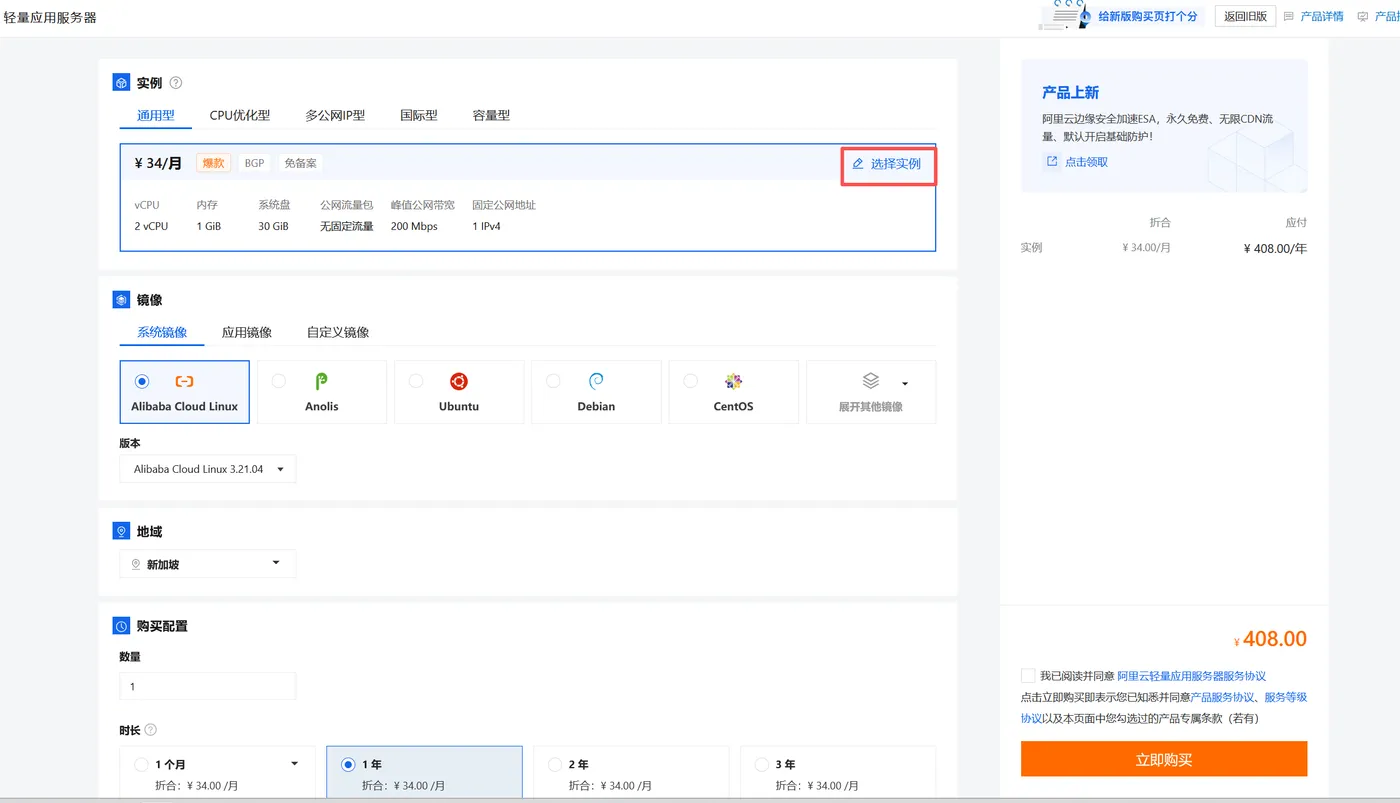Click the 镜像 section icon
Screen dimensions: 1400x803
coord(121,300)
